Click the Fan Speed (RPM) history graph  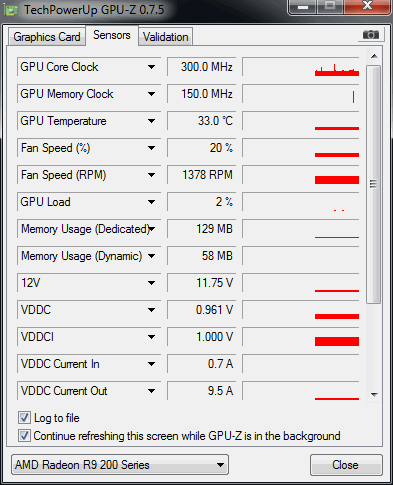[301, 175]
